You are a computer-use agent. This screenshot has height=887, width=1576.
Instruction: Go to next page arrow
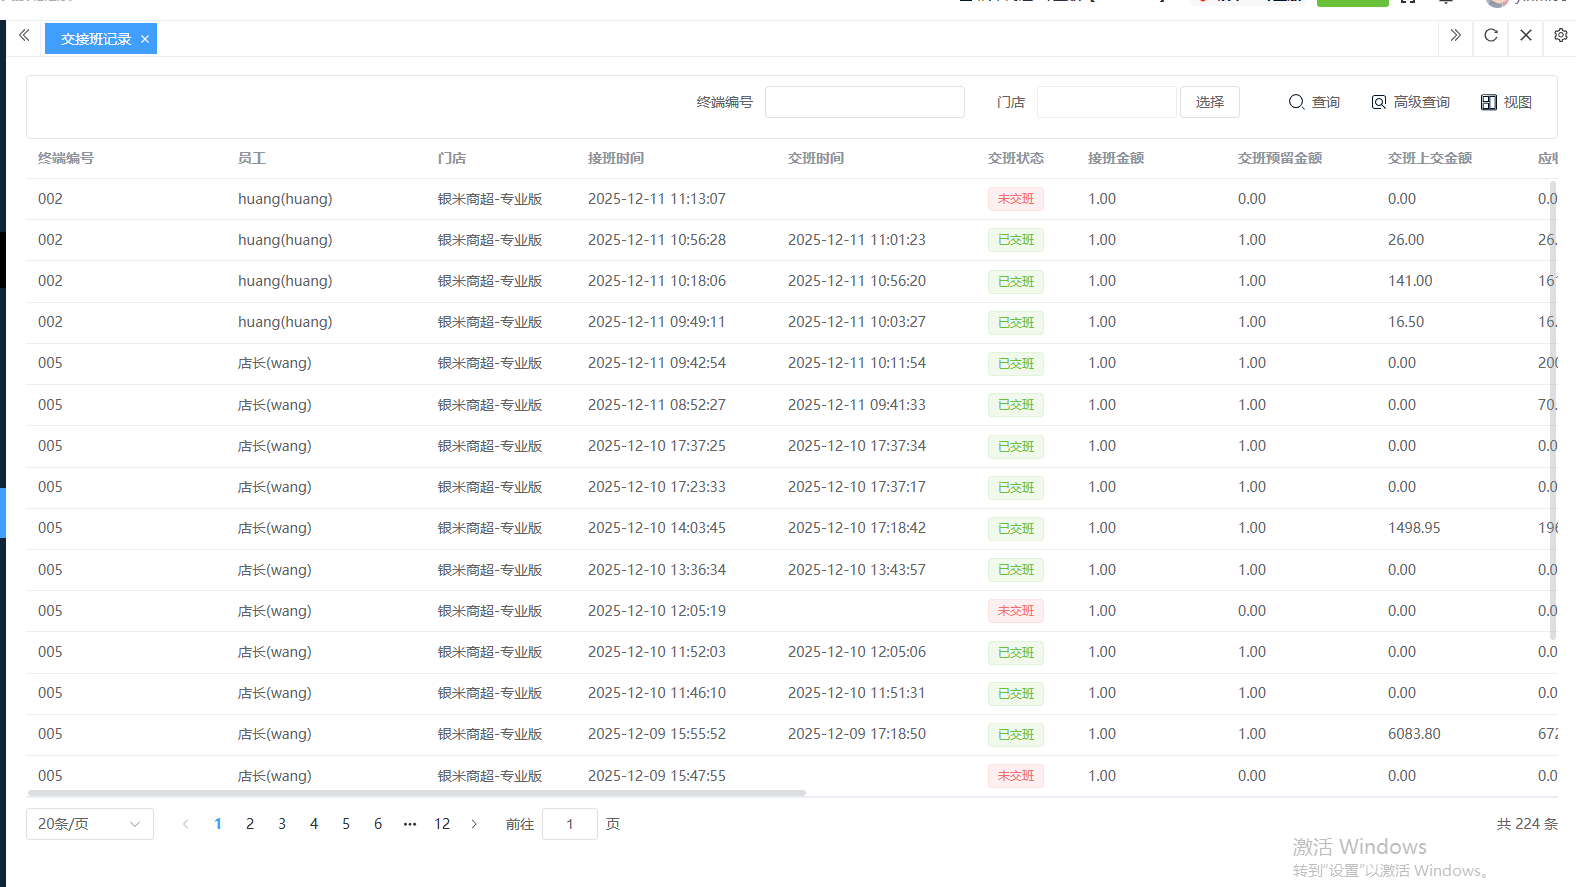pos(474,824)
